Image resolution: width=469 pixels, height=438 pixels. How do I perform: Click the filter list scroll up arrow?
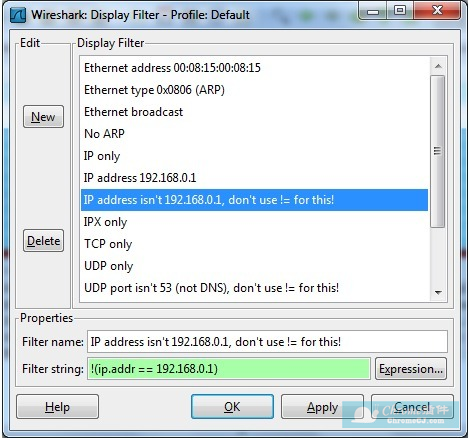coord(438,66)
